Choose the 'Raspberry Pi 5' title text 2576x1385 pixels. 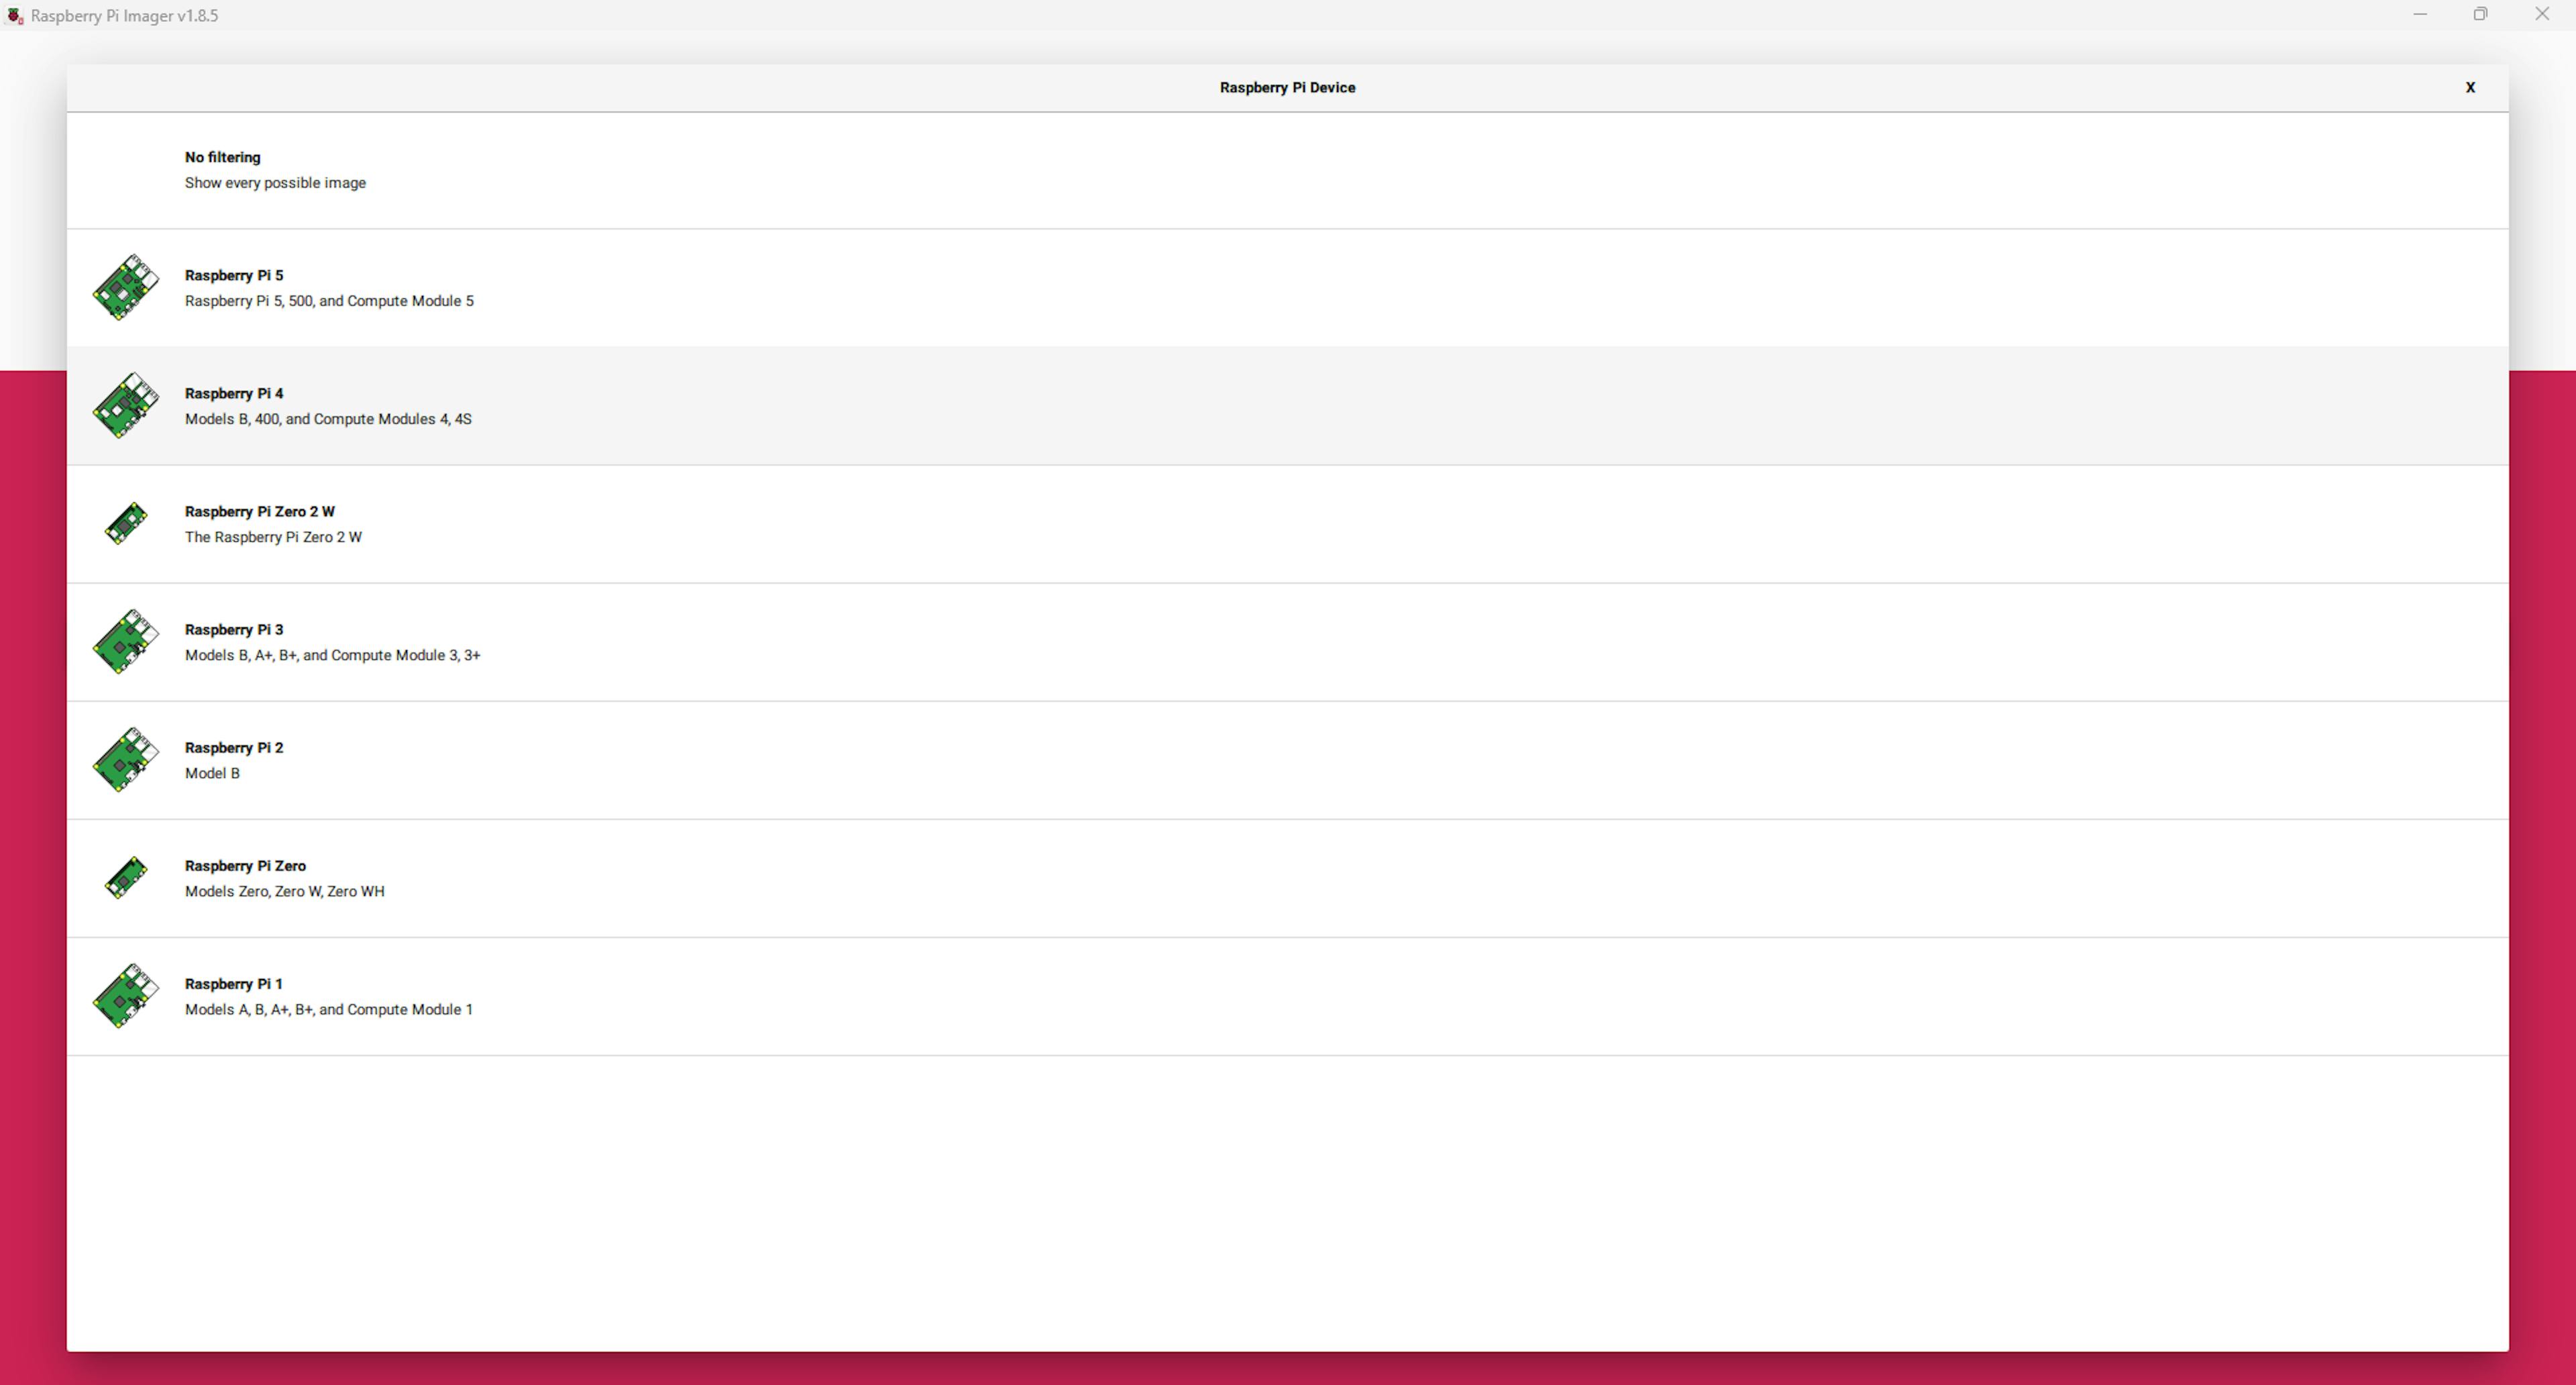pos(234,275)
